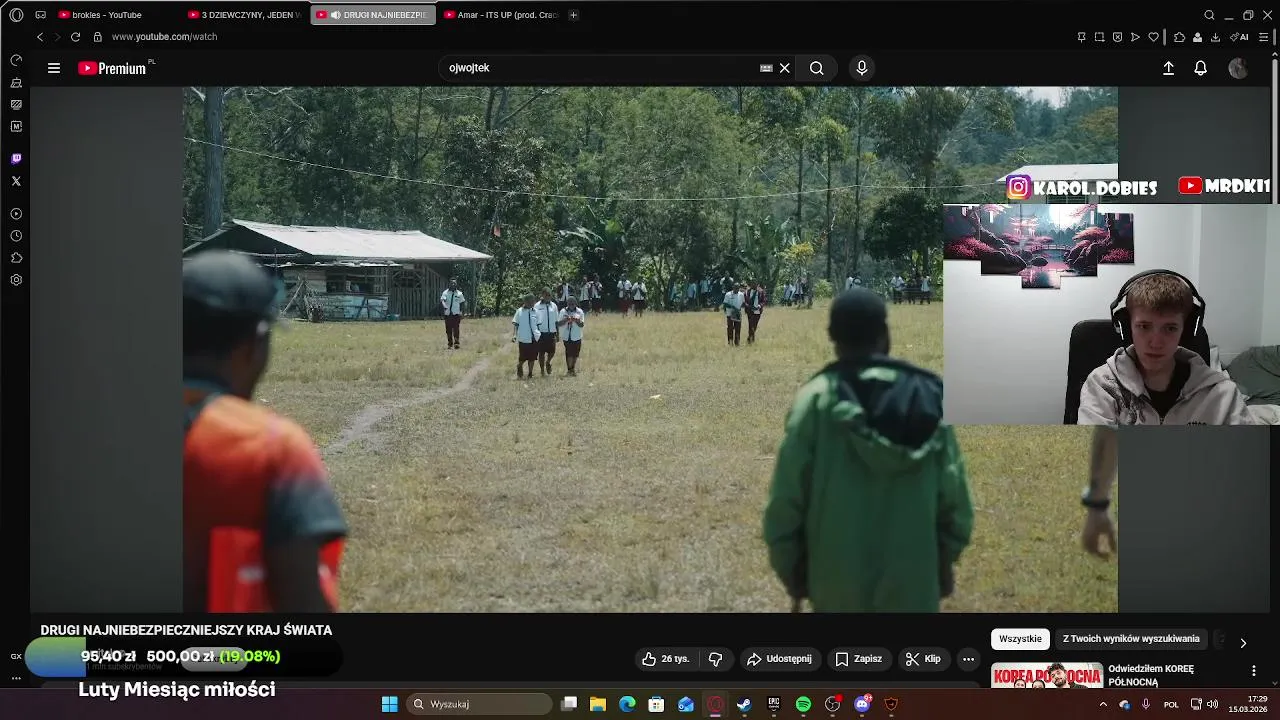Click the YouTube search box with 'ojwojtek'

(600, 68)
